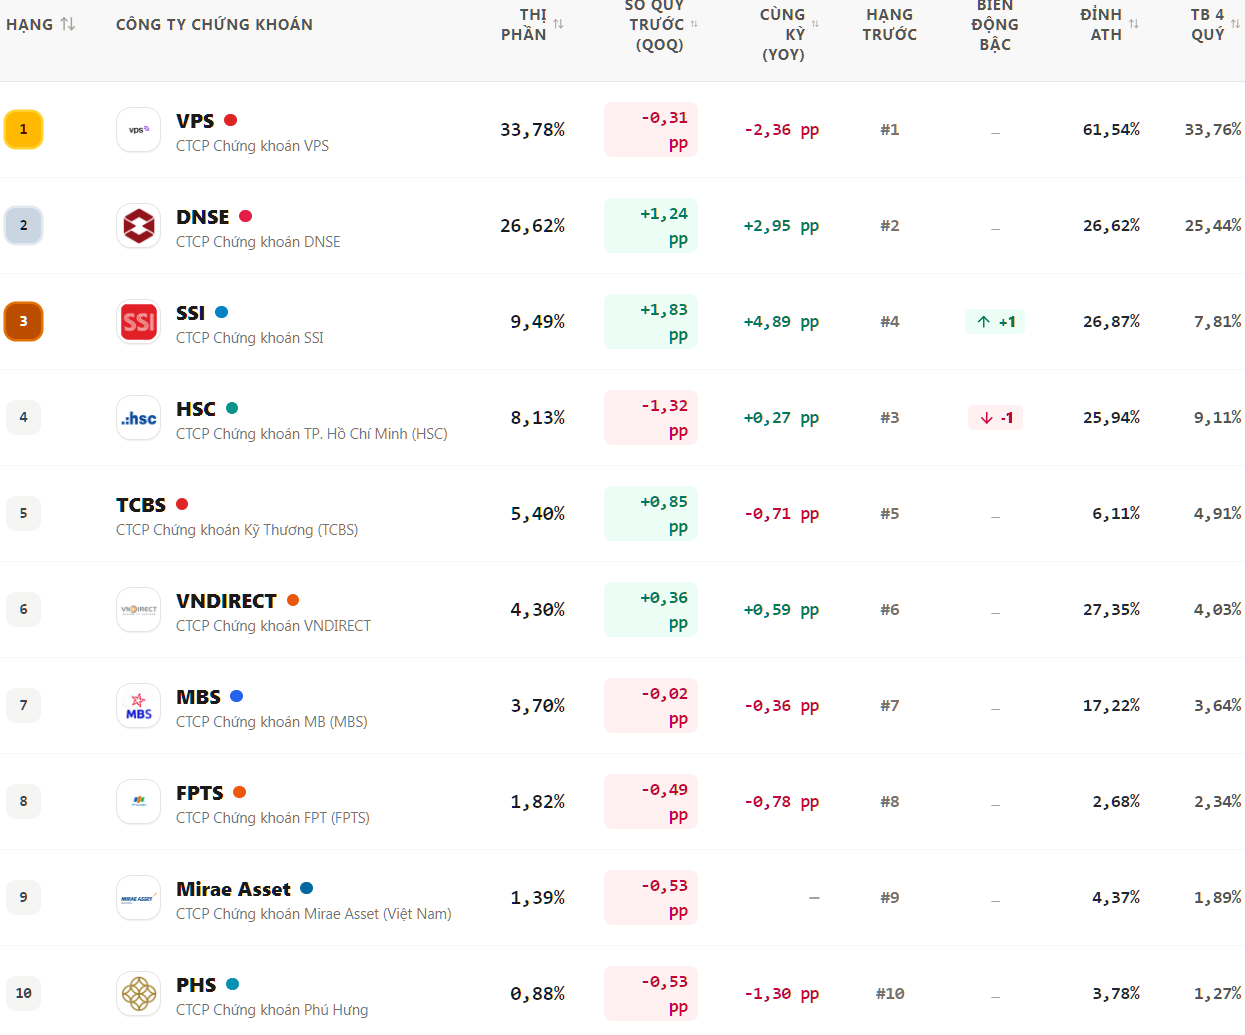The image size is (1245, 1035).
Task: Click the HSC logo icon
Action: 138,418
